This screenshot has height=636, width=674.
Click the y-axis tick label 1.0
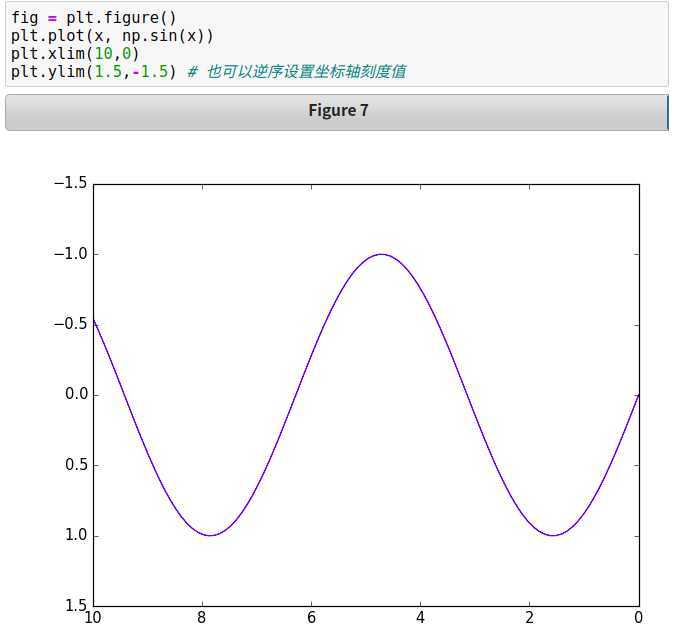tap(77, 535)
